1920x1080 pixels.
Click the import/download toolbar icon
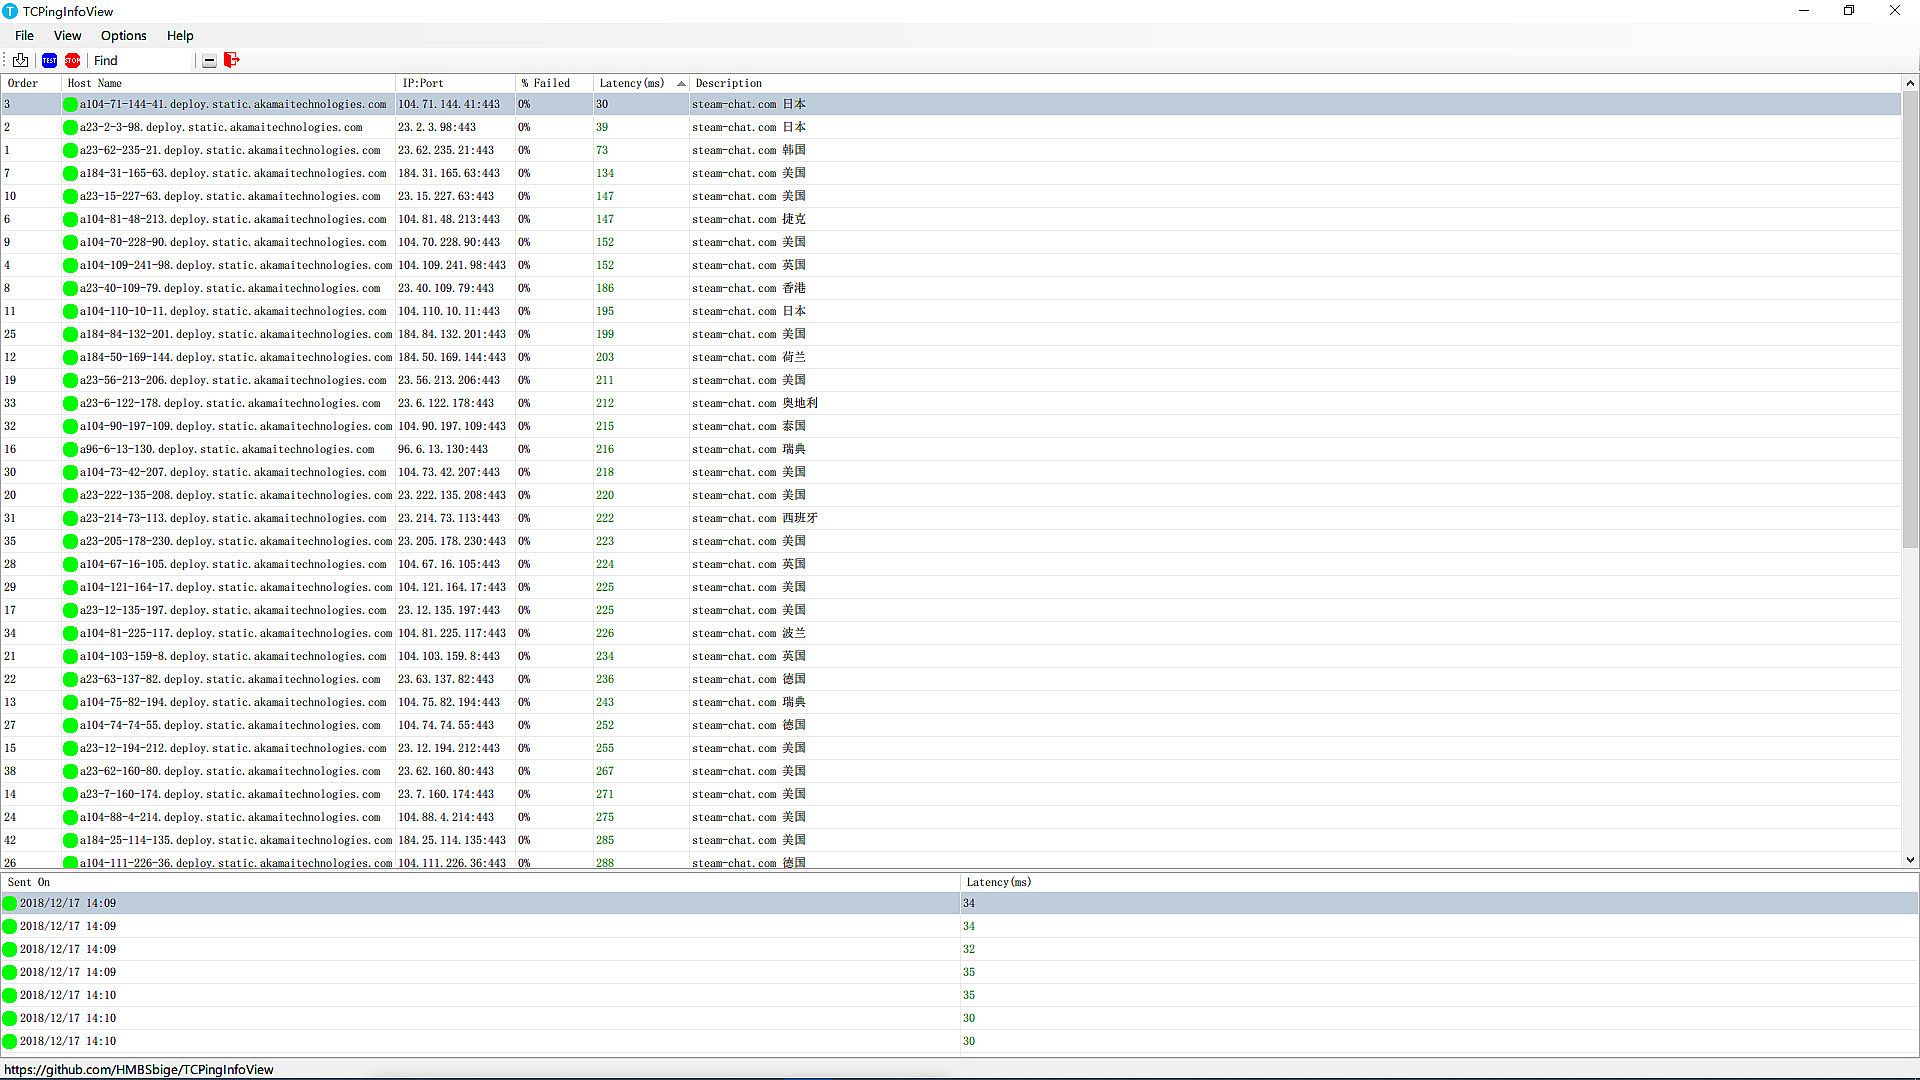tap(20, 60)
